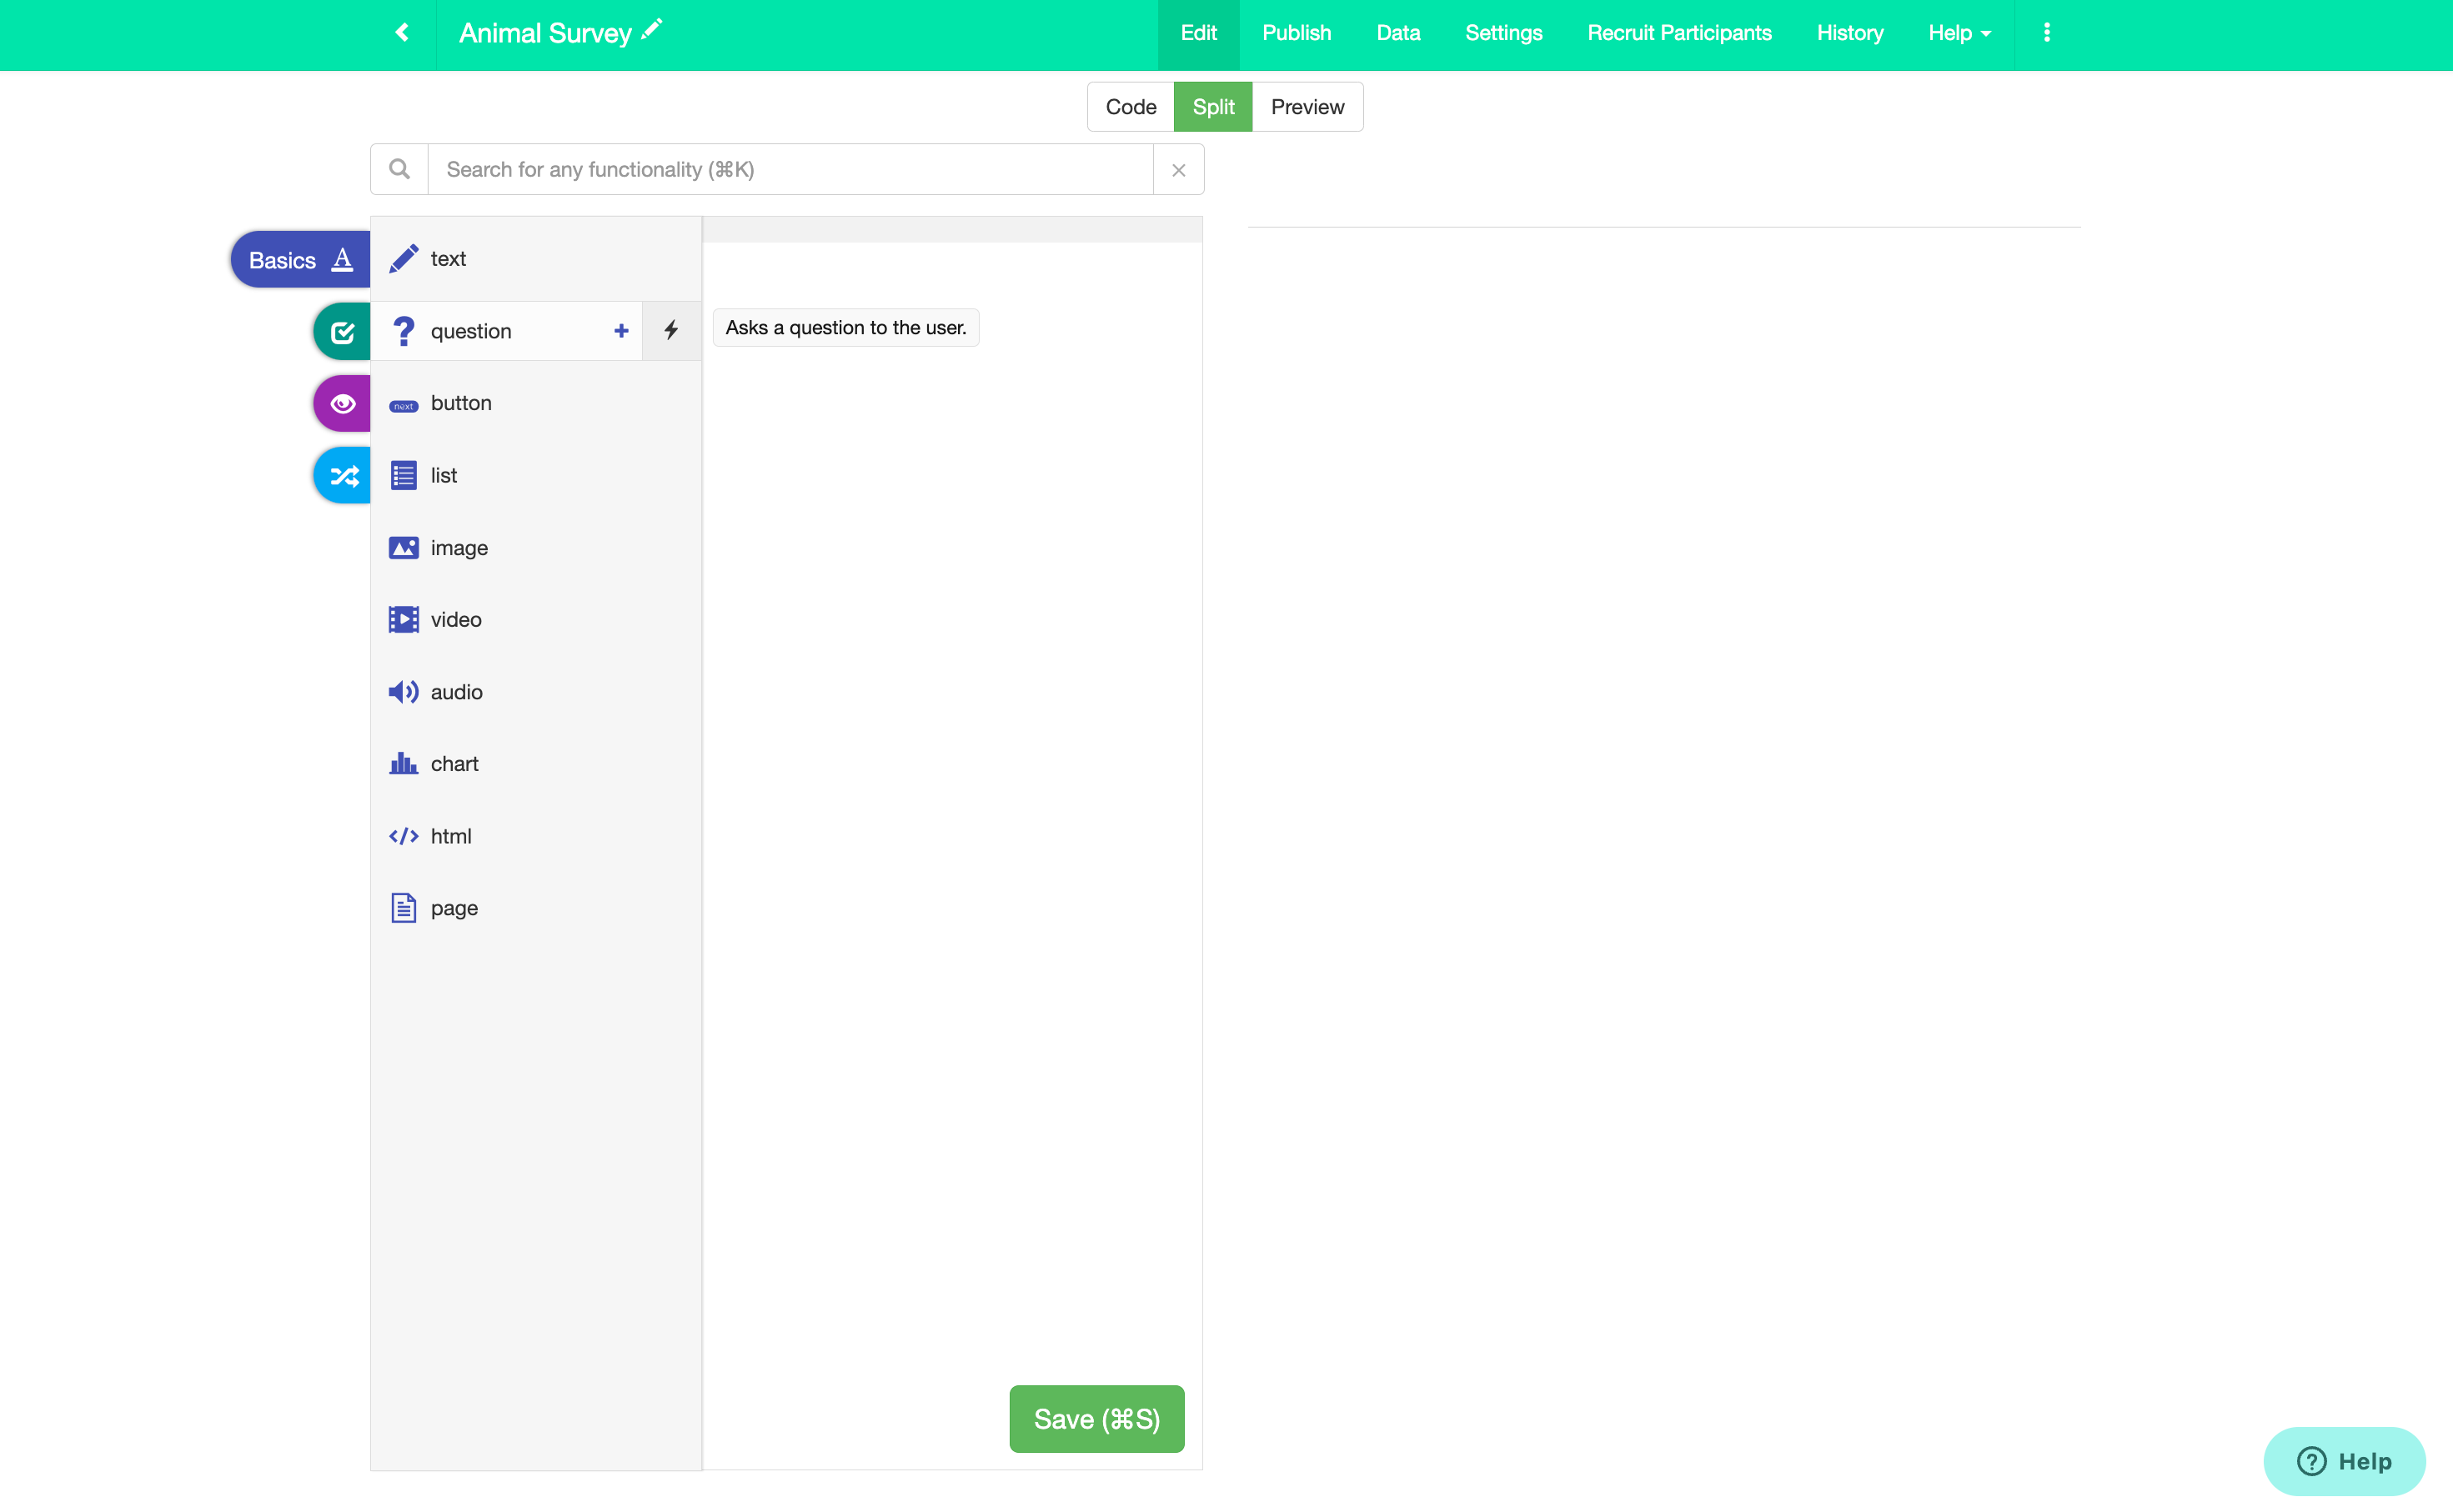Open the Data tab
The image size is (2453, 1512).
(x=1398, y=33)
